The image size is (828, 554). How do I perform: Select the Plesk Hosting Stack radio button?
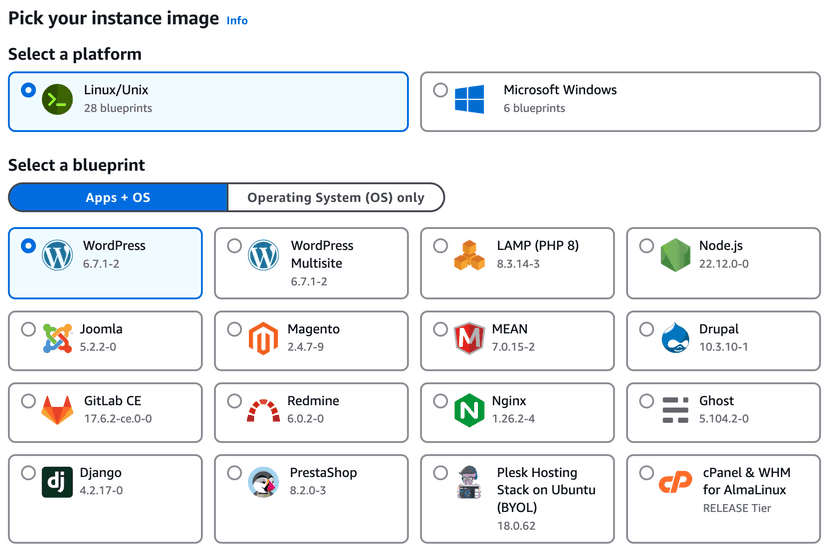pos(440,473)
